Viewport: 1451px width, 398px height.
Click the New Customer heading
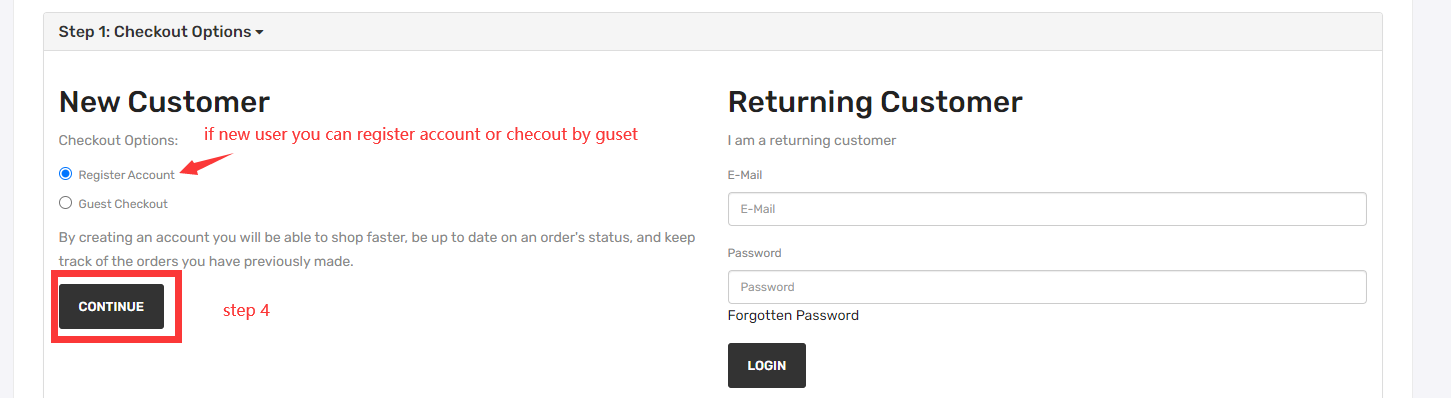[x=164, y=102]
